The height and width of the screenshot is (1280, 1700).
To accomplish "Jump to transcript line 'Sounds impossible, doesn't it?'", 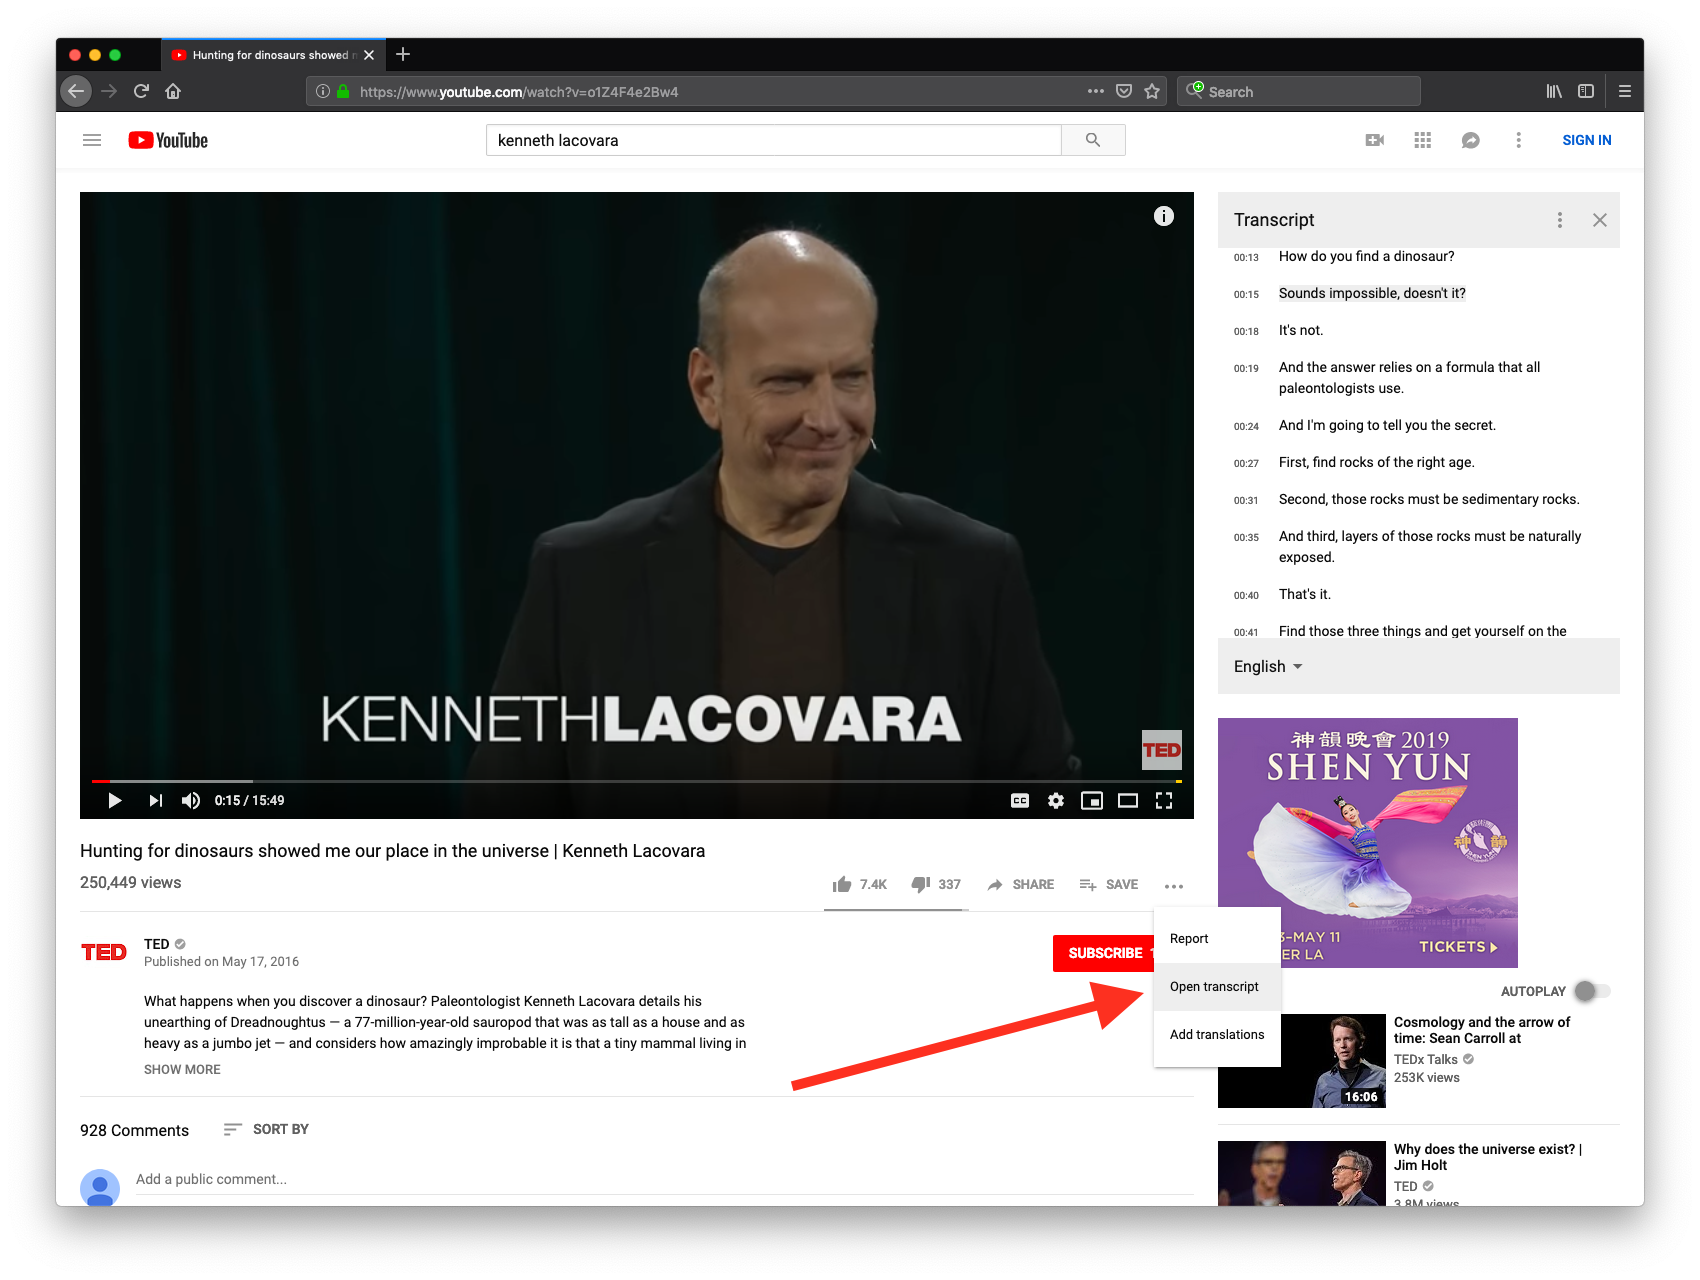I will pos(1372,293).
